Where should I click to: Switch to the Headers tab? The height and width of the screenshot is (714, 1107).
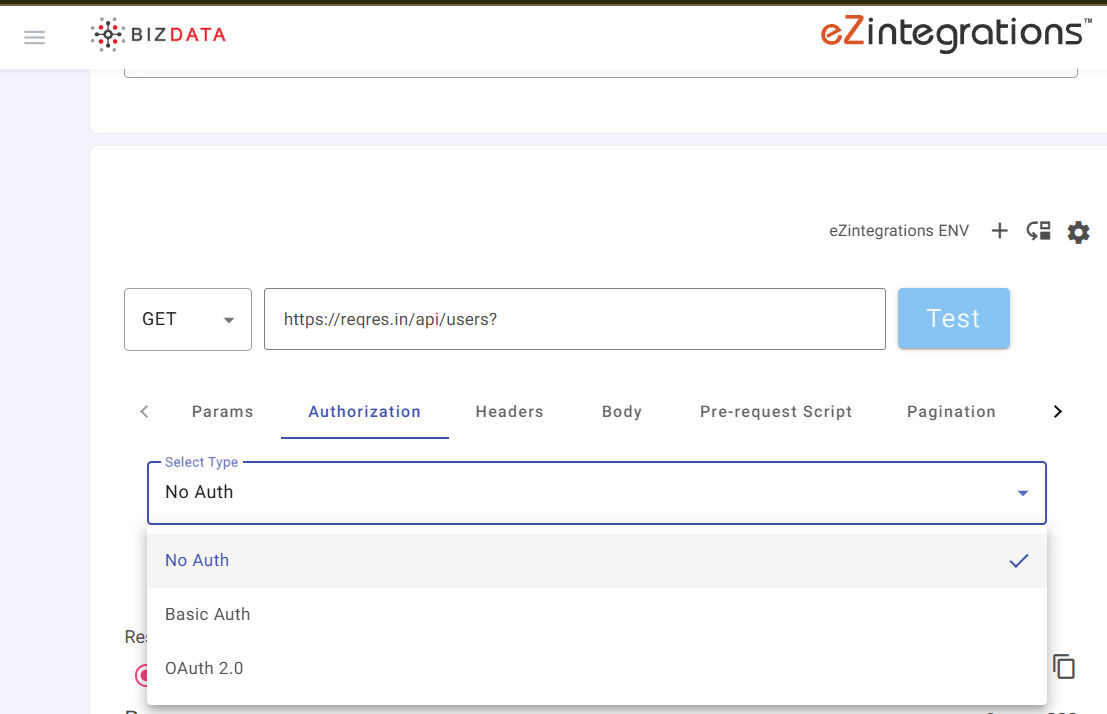(x=509, y=412)
